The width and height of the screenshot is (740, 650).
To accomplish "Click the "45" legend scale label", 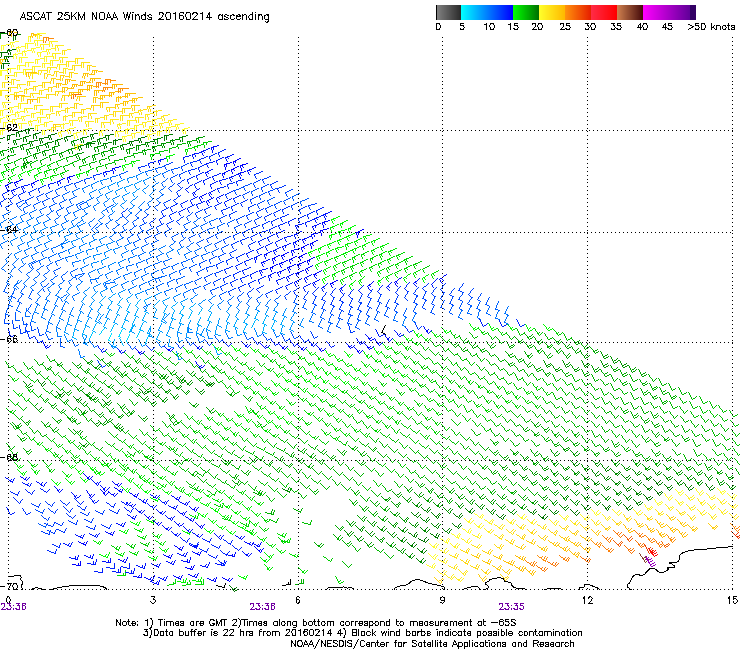I will click(667, 27).
